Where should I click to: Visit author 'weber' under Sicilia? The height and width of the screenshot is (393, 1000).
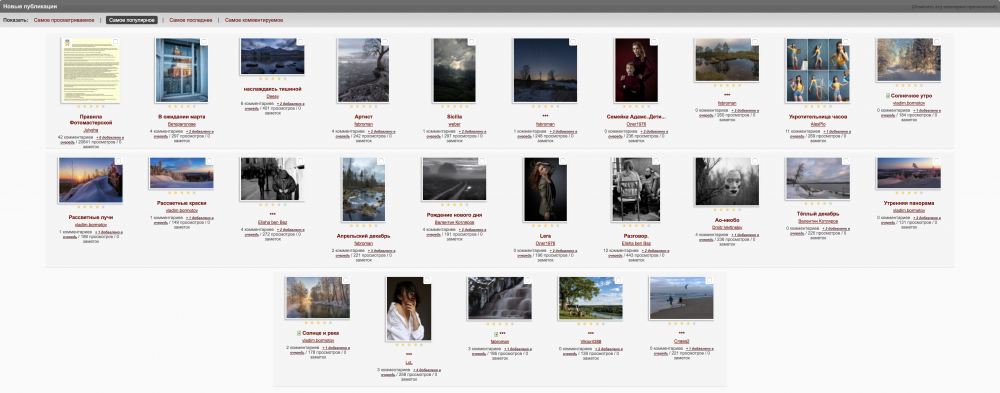click(454, 124)
